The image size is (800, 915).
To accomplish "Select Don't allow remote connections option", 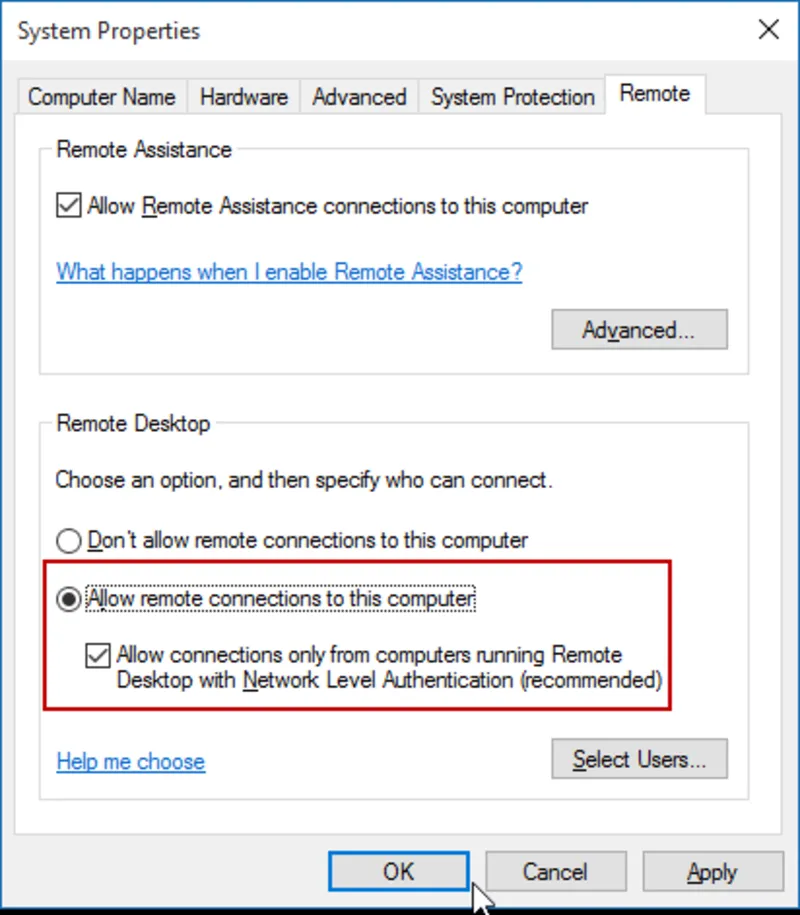I will (x=68, y=540).
